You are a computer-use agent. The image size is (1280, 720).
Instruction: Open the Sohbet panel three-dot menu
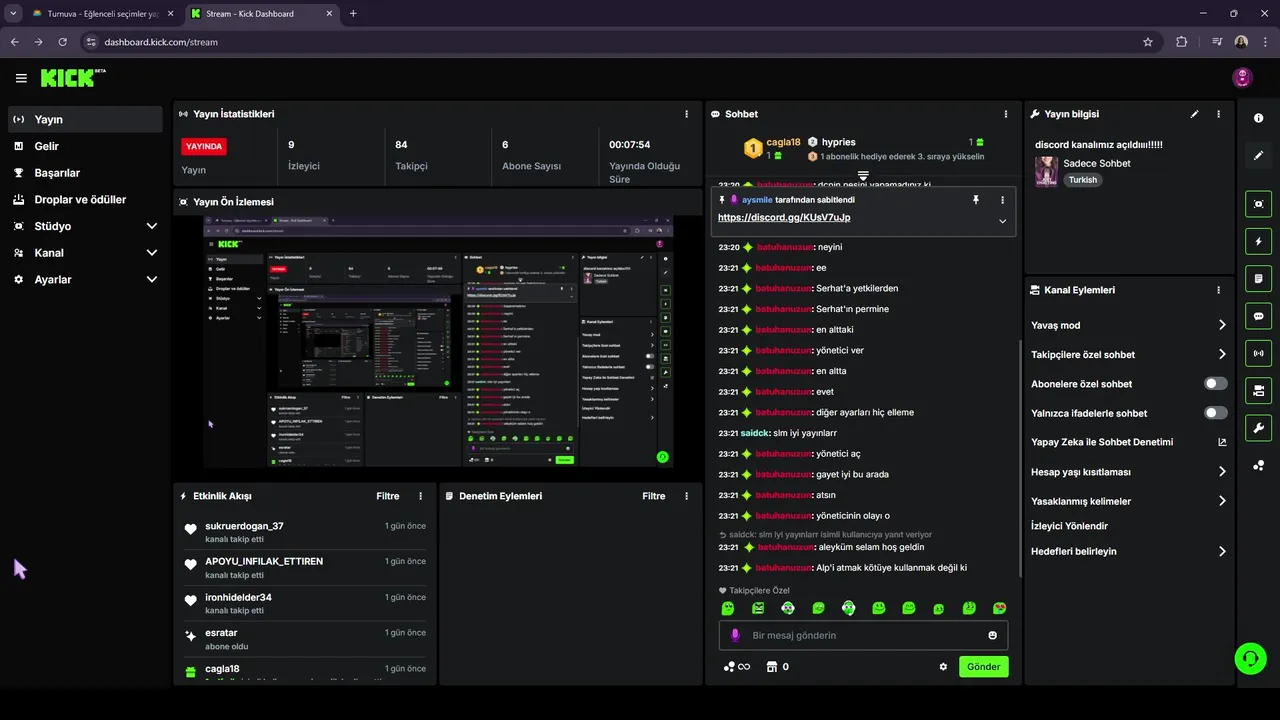pyautogui.click(x=1006, y=114)
